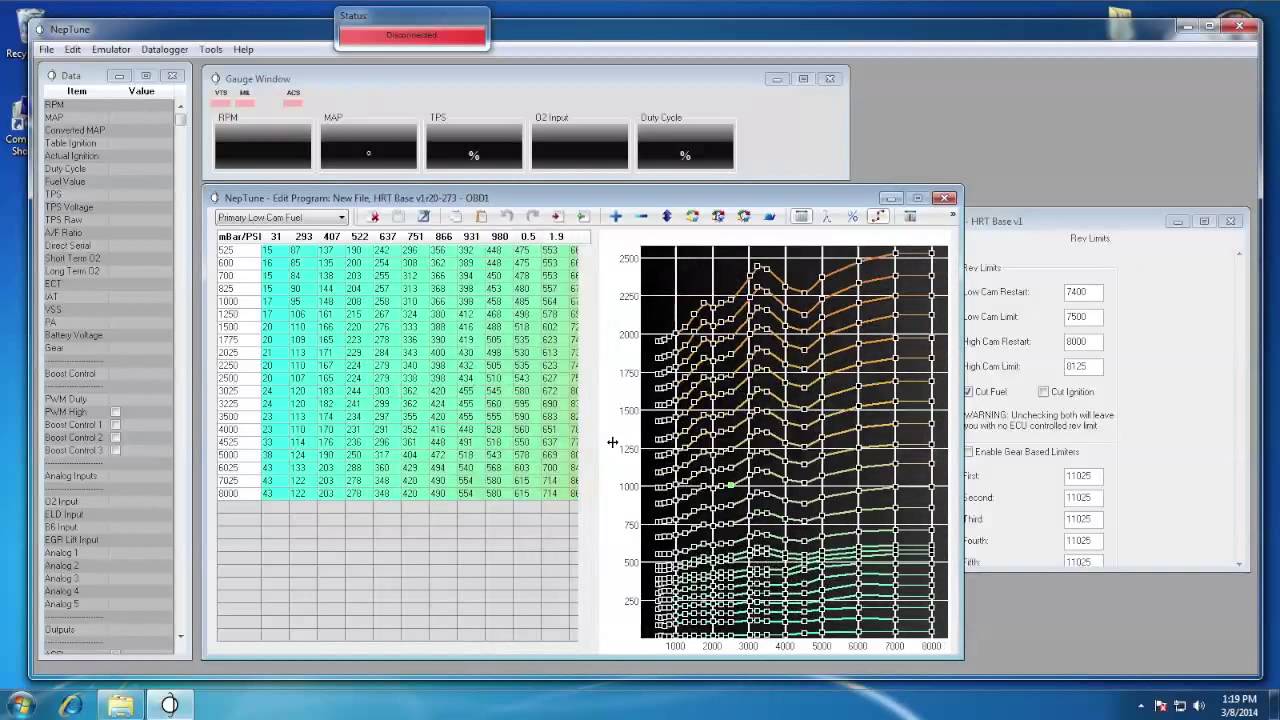The height and width of the screenshot is (720, 1280).
Task: Click the edit/notepad icon in table toolbar
Action: coord(423,216)
